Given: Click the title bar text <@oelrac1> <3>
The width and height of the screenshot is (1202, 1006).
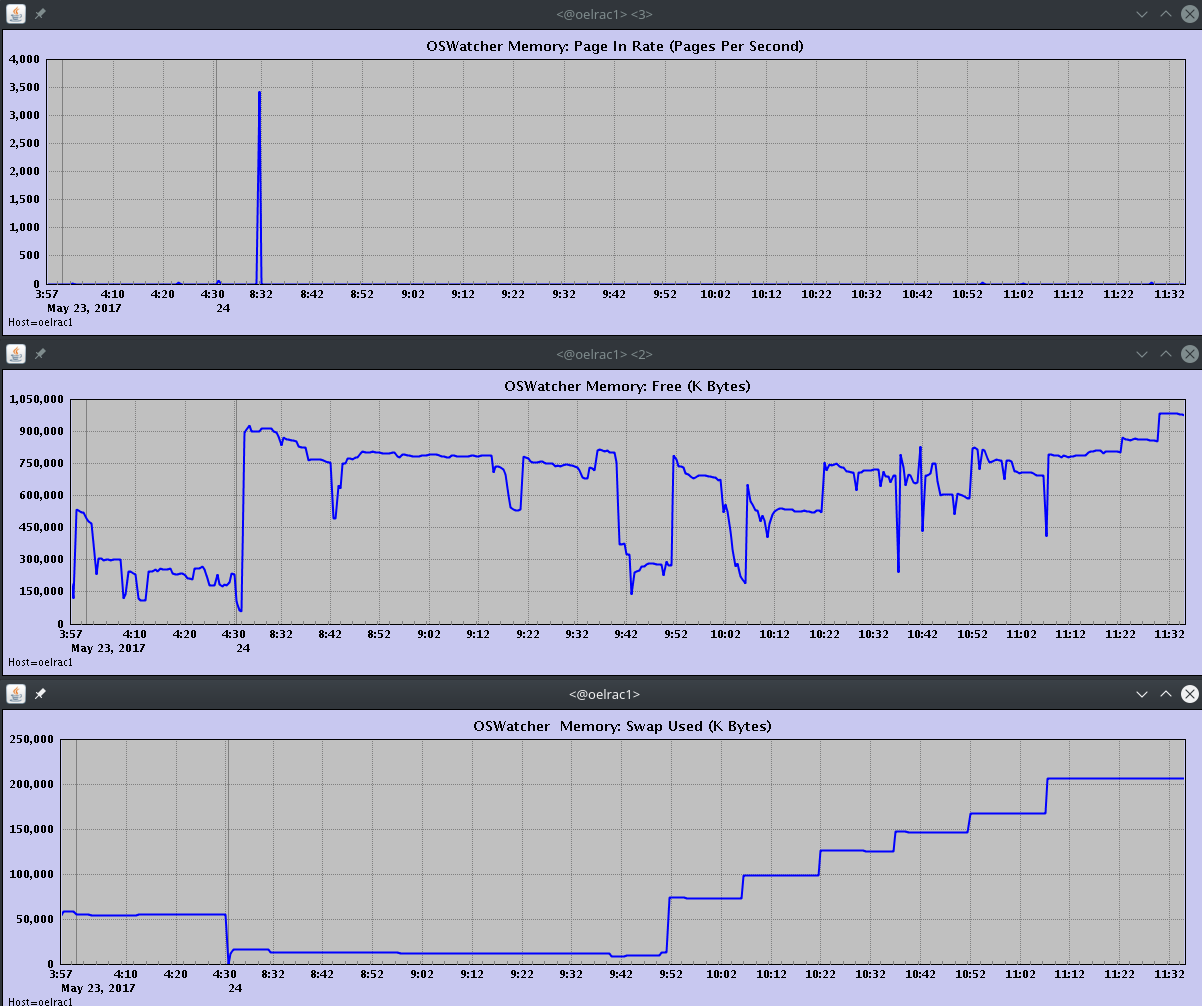Looking at the screenshot, I should pyautogui.click(x=604, y=14).
